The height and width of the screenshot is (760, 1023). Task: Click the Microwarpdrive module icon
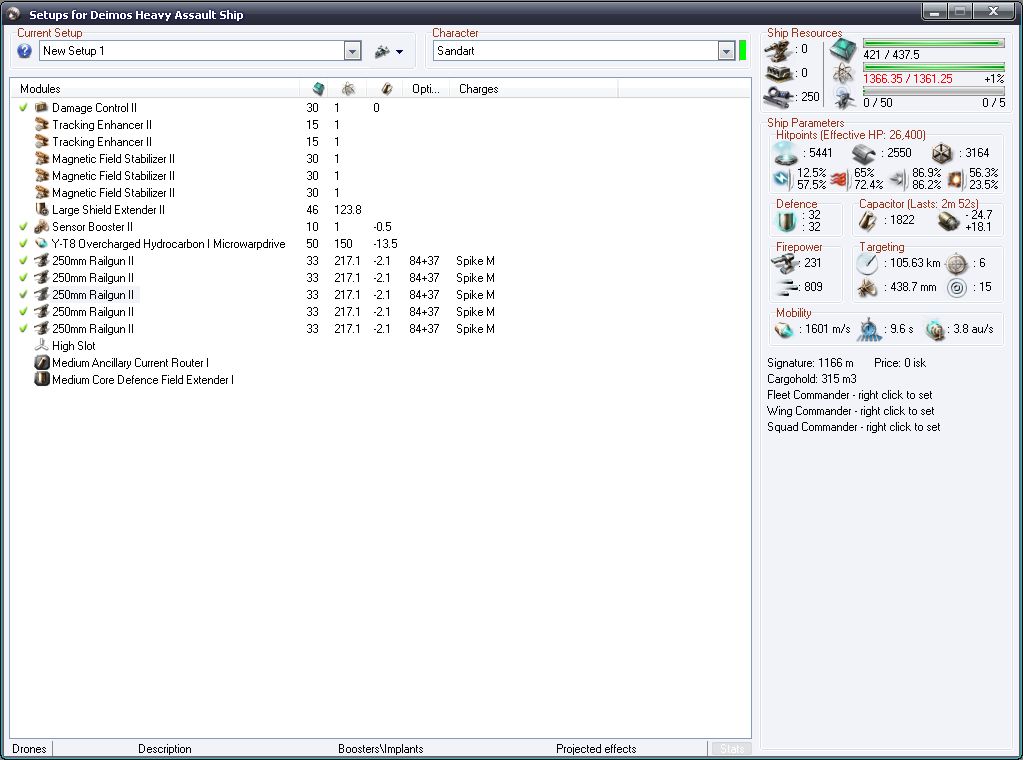[42, 243]
